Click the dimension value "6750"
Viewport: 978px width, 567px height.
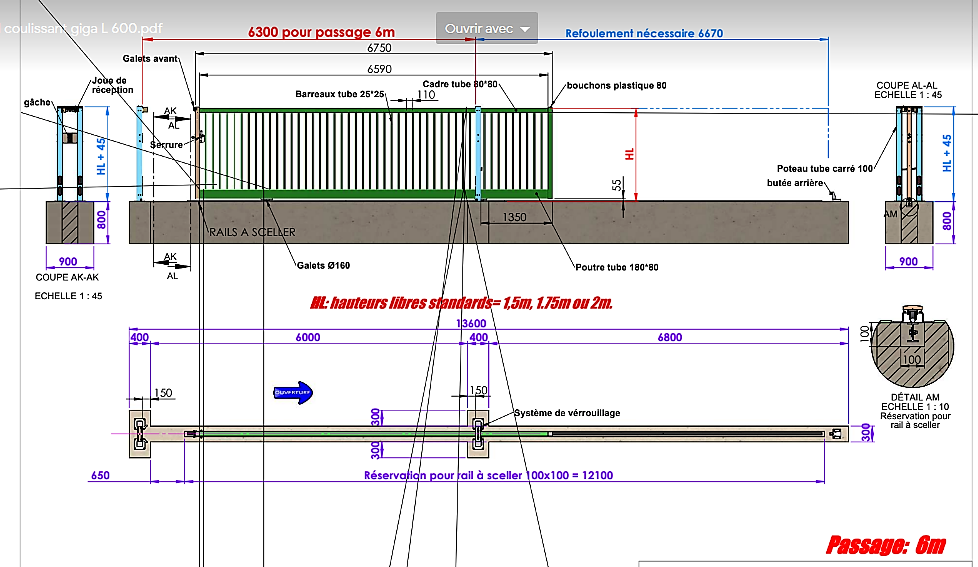379,48
